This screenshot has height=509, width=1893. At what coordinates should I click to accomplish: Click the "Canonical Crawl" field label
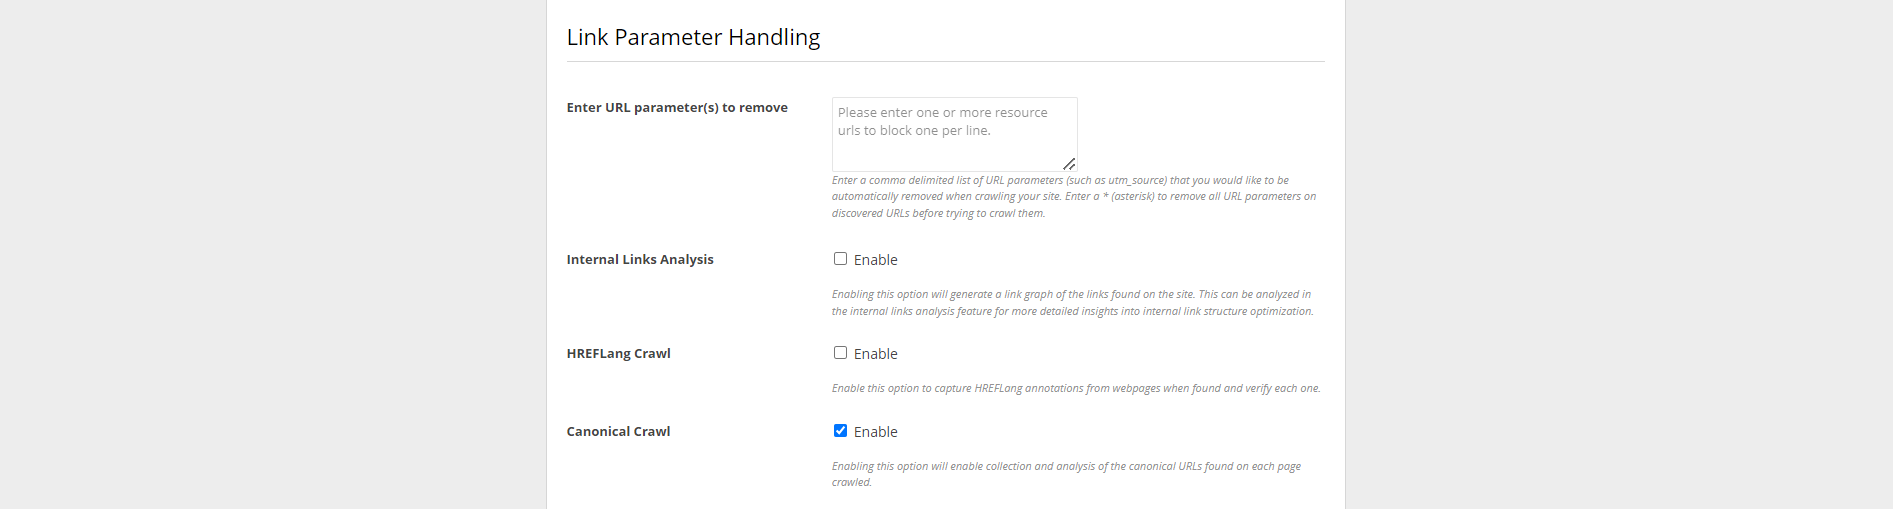click(618, 432)
